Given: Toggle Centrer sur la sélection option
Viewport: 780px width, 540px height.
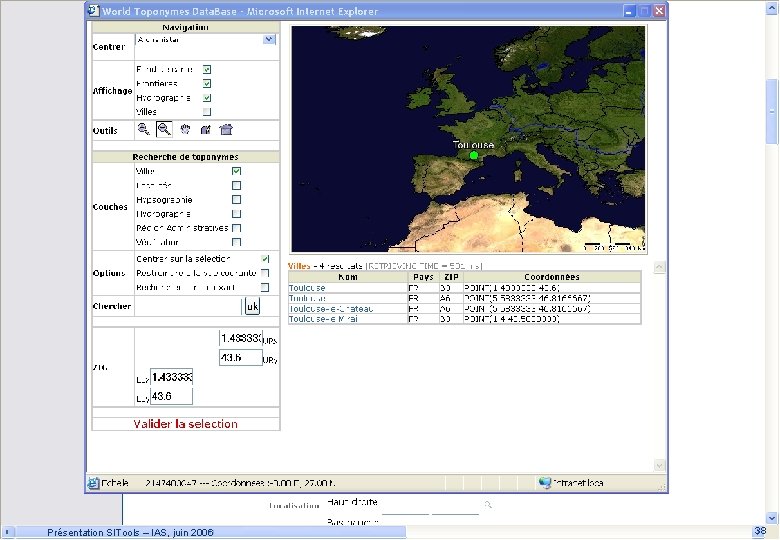Looking at the screenshot, I should point(265,258).
